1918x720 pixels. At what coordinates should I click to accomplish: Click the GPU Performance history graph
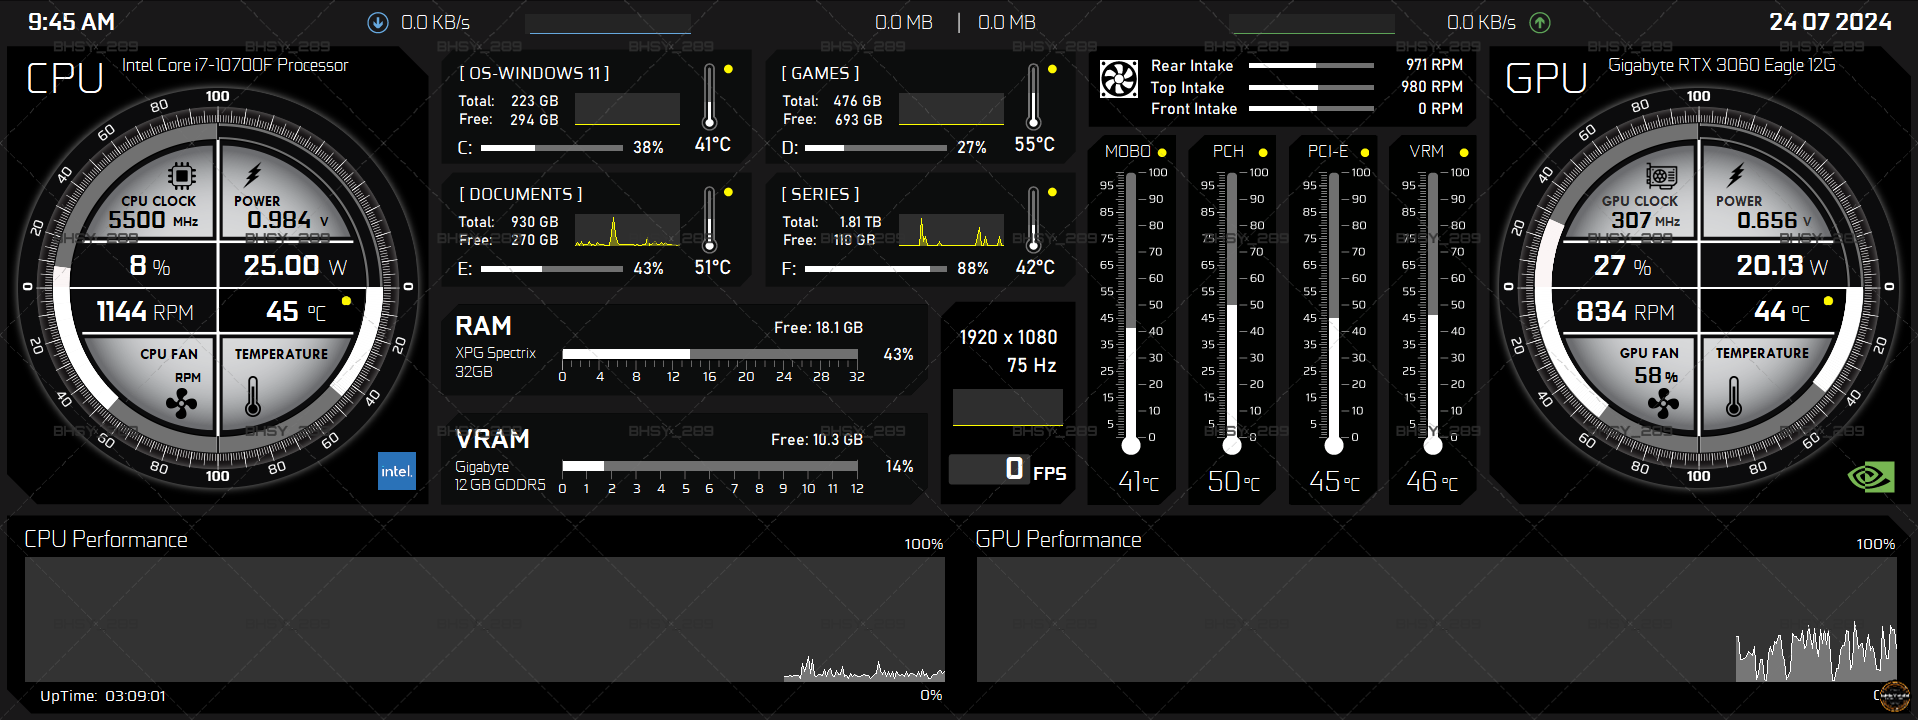pyautogui.click(x=1437, y=620)
